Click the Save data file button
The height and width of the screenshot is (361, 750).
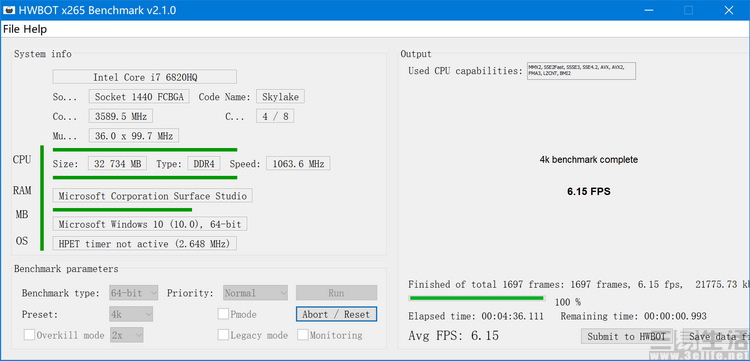click(716, 336)
